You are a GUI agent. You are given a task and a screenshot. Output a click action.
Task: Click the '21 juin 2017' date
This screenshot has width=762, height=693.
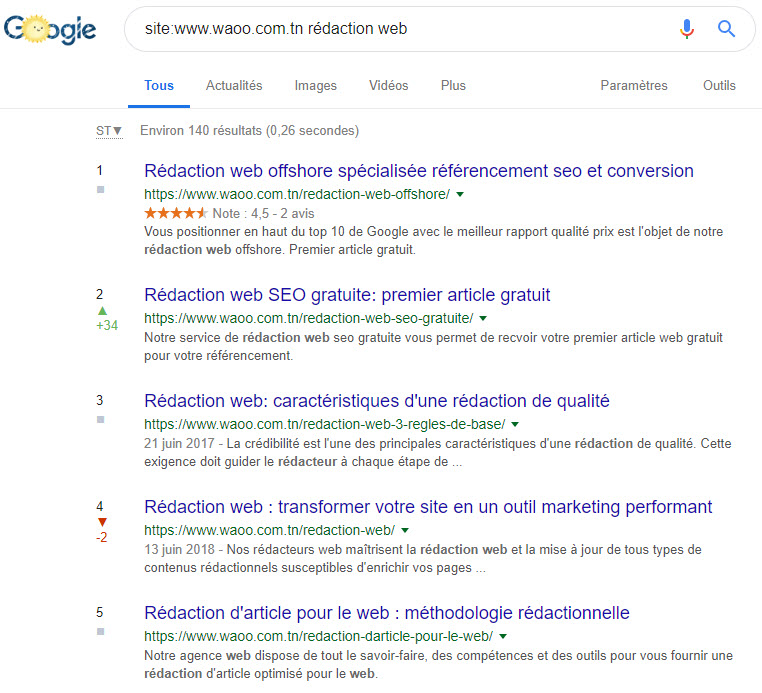coord(179,443)
